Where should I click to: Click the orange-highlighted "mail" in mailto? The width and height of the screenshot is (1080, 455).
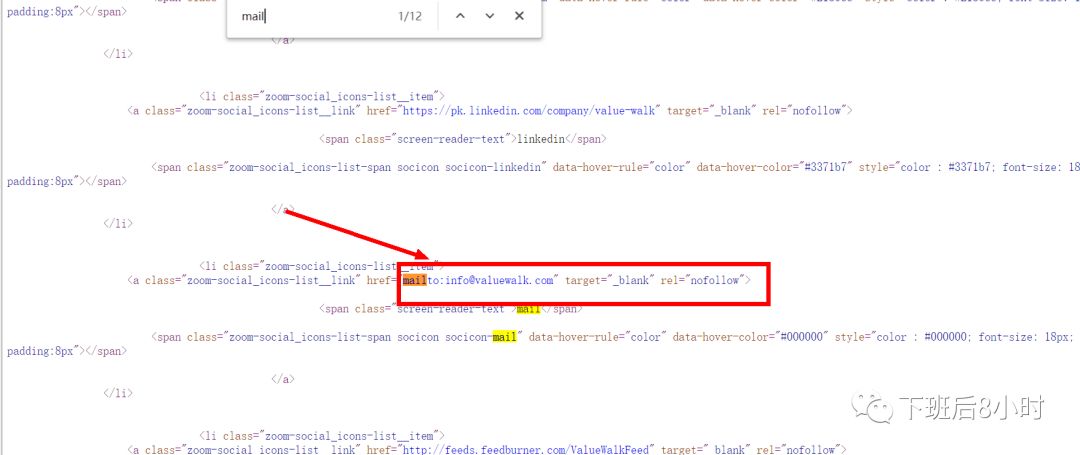415,280
